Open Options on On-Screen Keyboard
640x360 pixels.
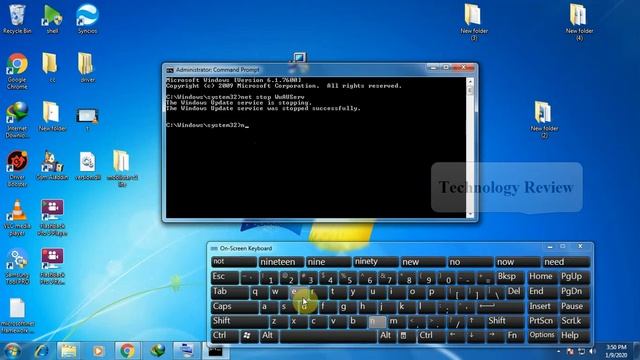pos(542,336)
